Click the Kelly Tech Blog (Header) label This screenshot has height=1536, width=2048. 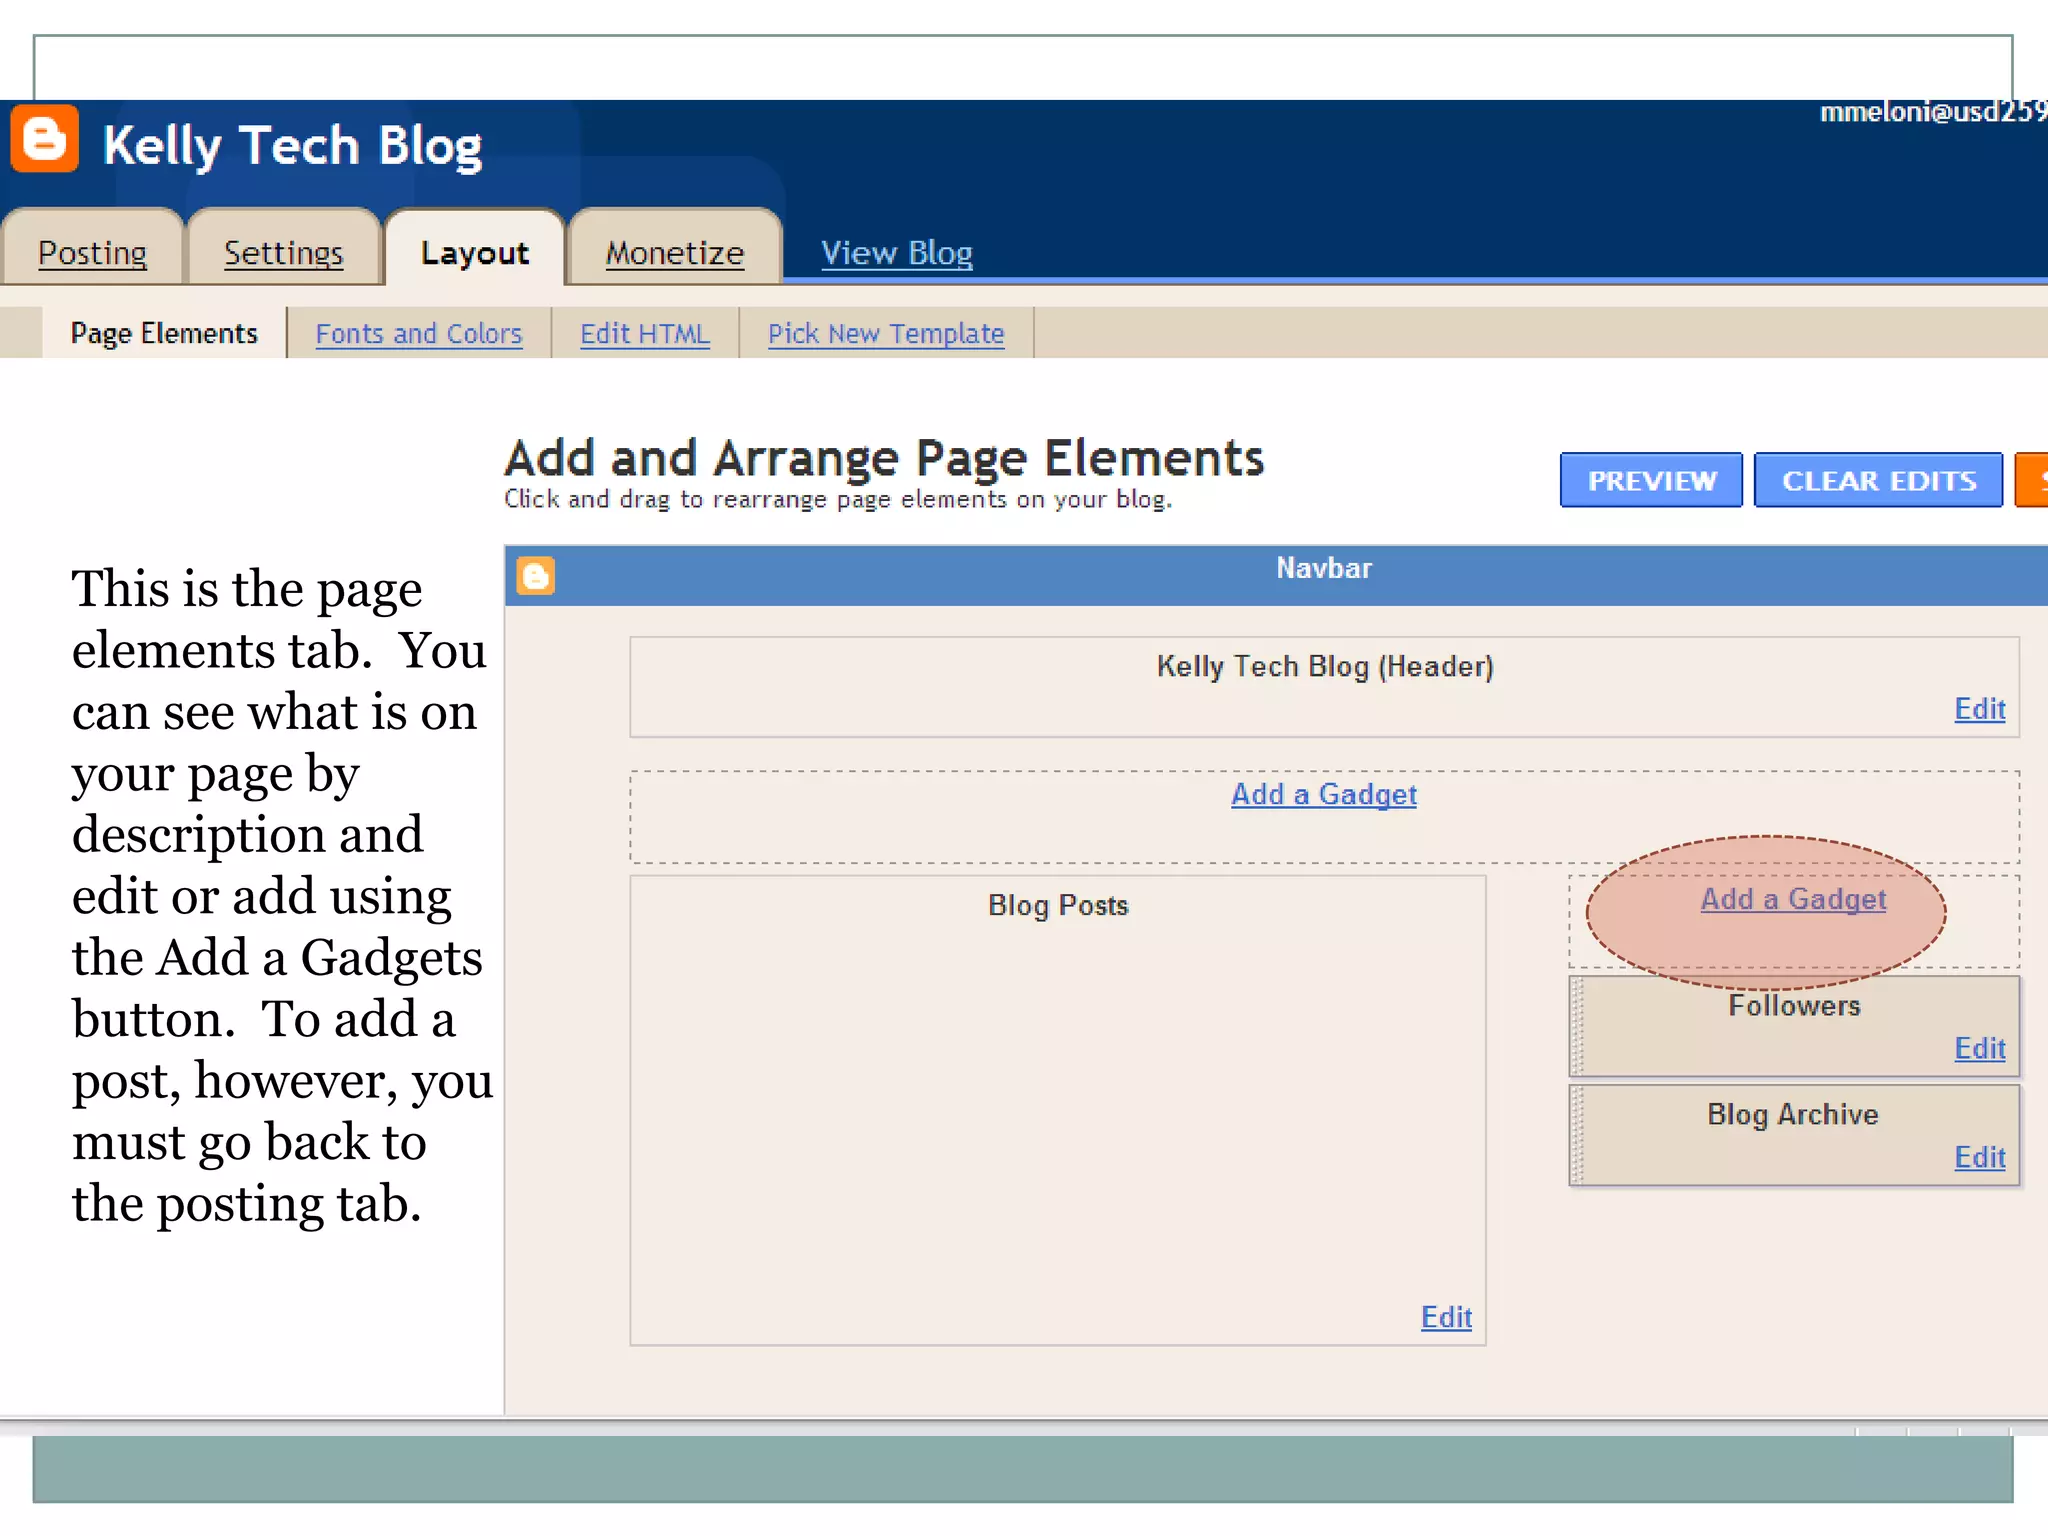[1325, 666]
